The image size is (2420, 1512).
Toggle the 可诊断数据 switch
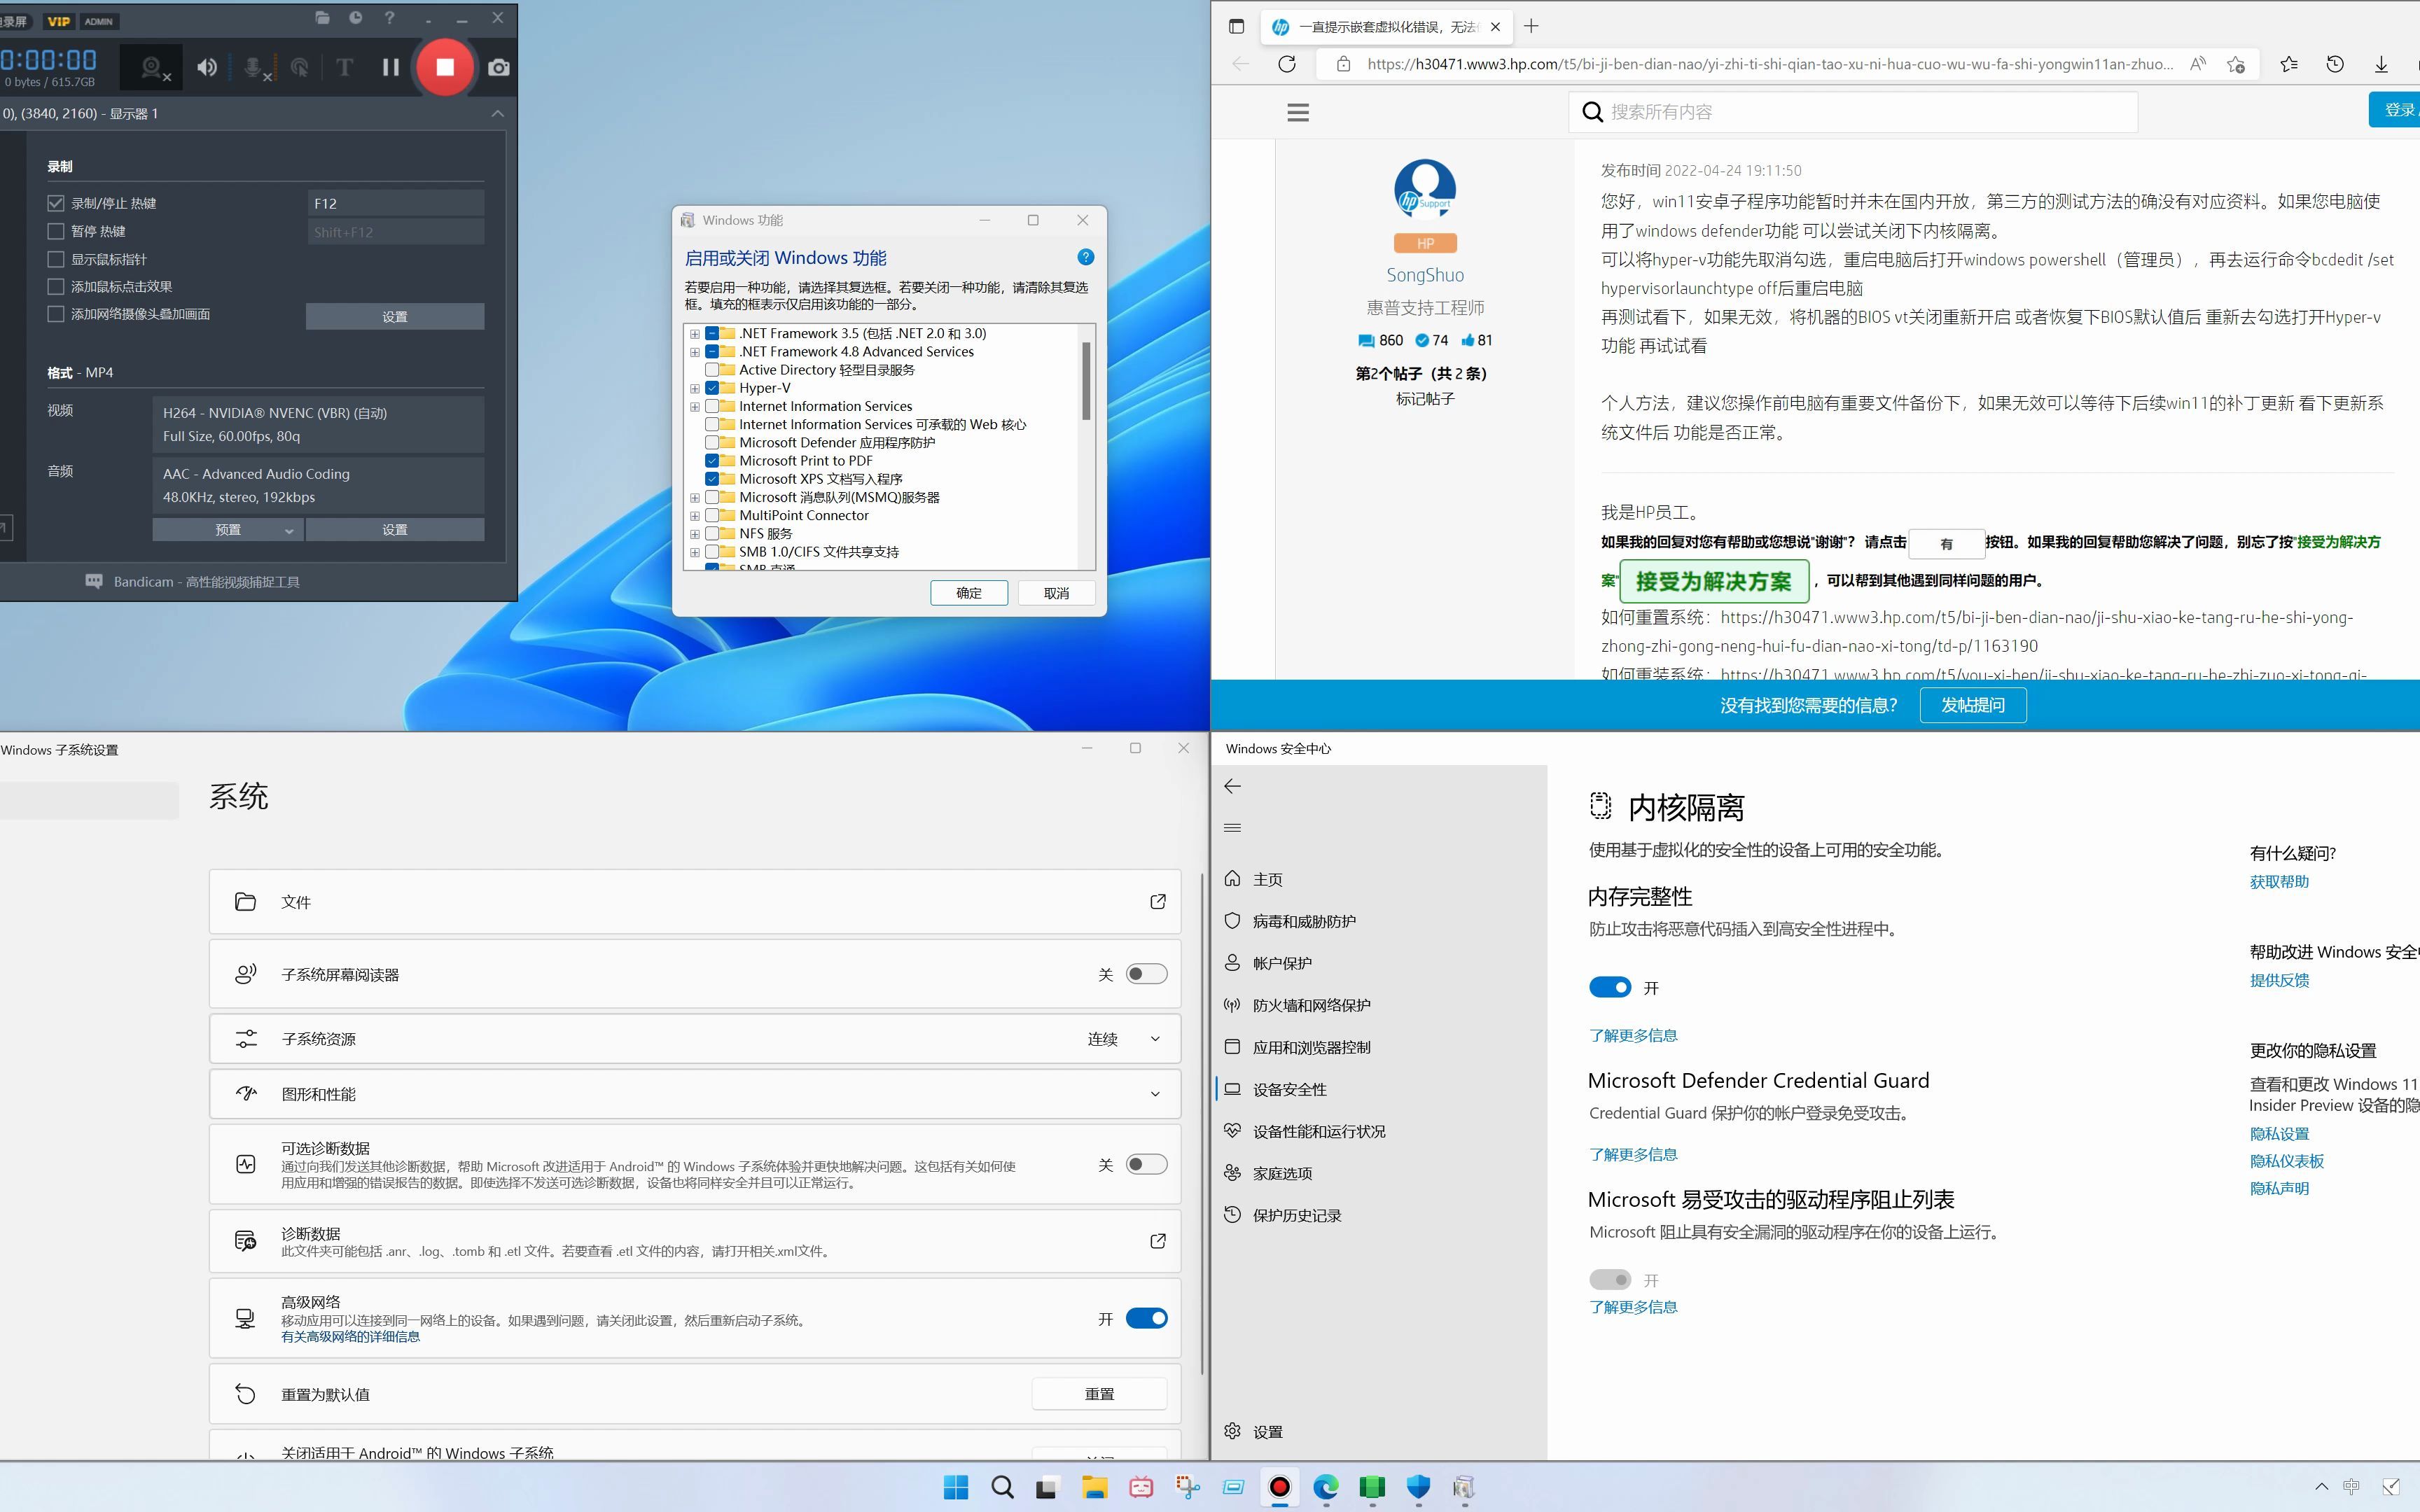point(1141,1163)
